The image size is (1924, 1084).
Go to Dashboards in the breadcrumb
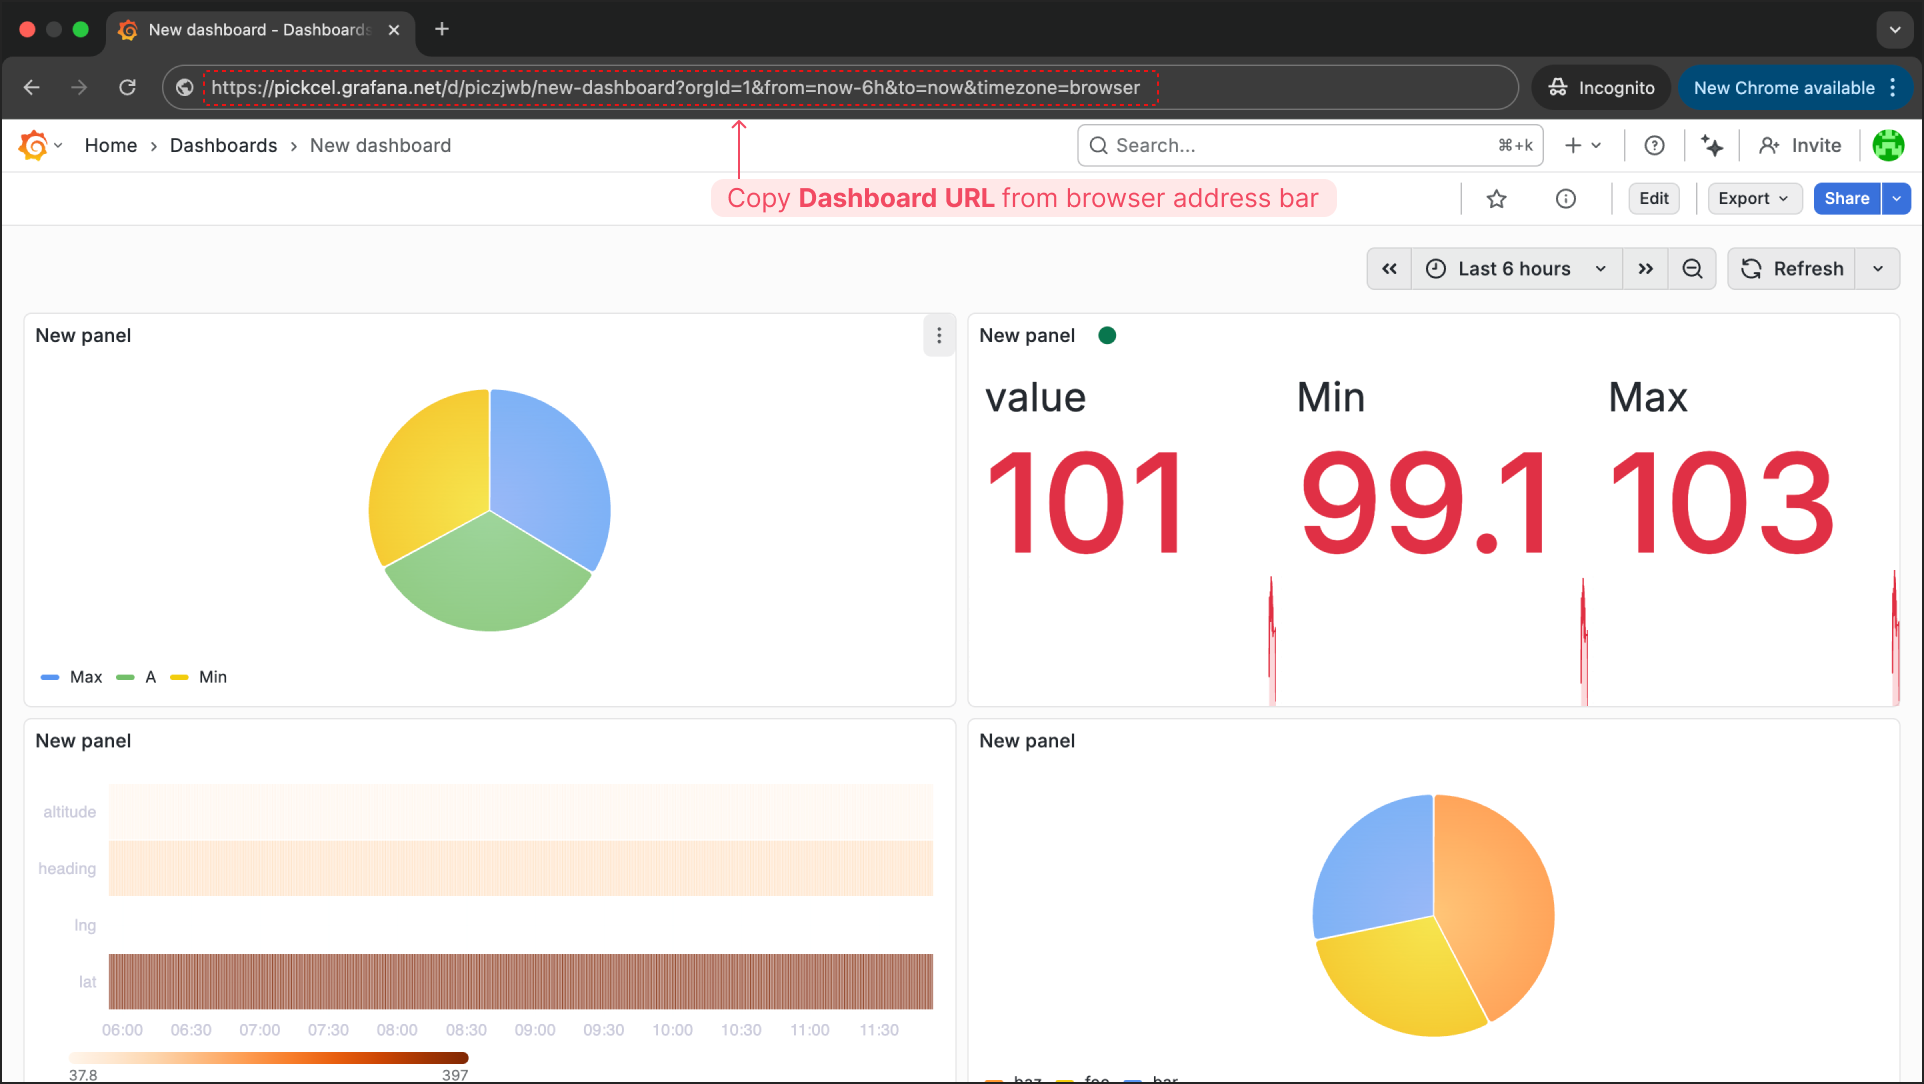coord(223,146)
